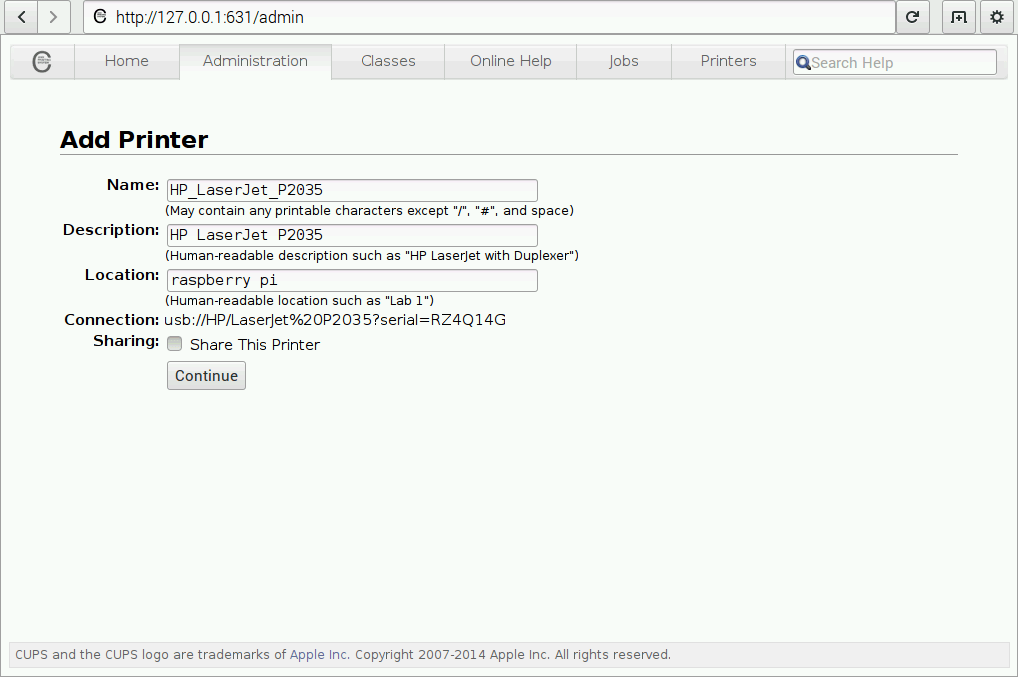Click the Location: label
Image resolution: width=1018 pixels, height=677 pixels.
122,275
